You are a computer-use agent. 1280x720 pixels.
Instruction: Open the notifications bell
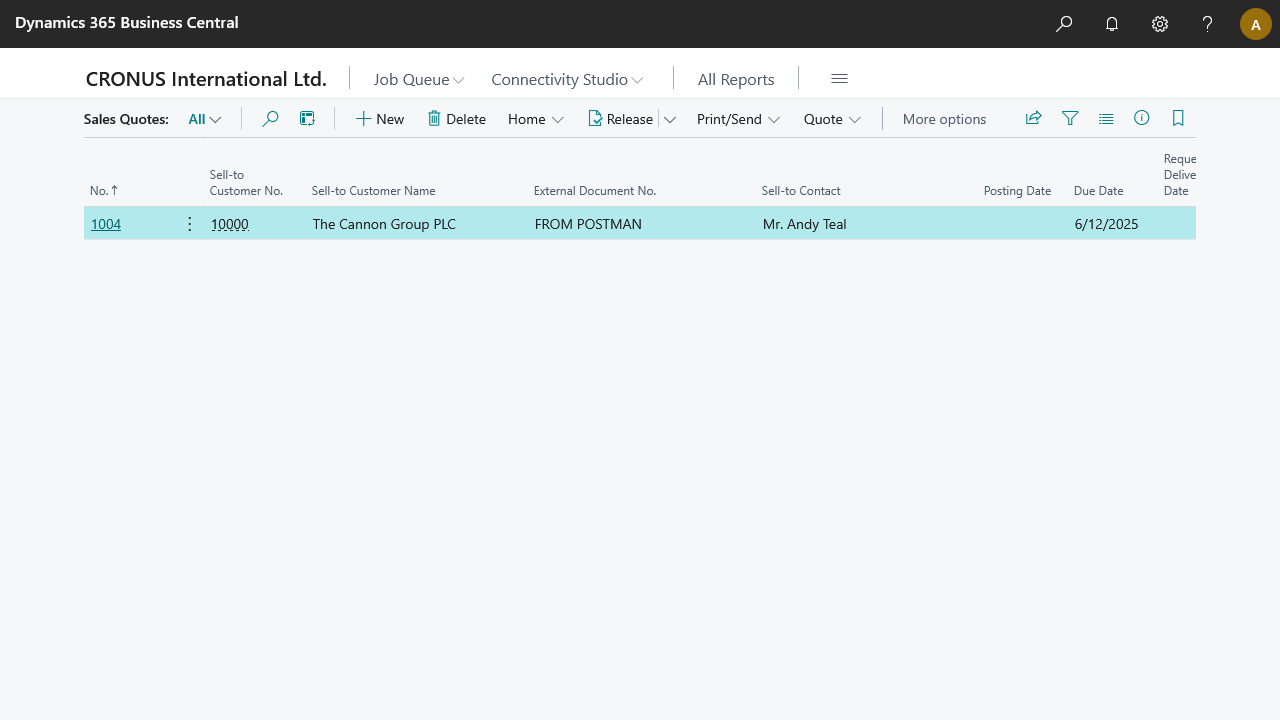click(x=1112, y=24)
